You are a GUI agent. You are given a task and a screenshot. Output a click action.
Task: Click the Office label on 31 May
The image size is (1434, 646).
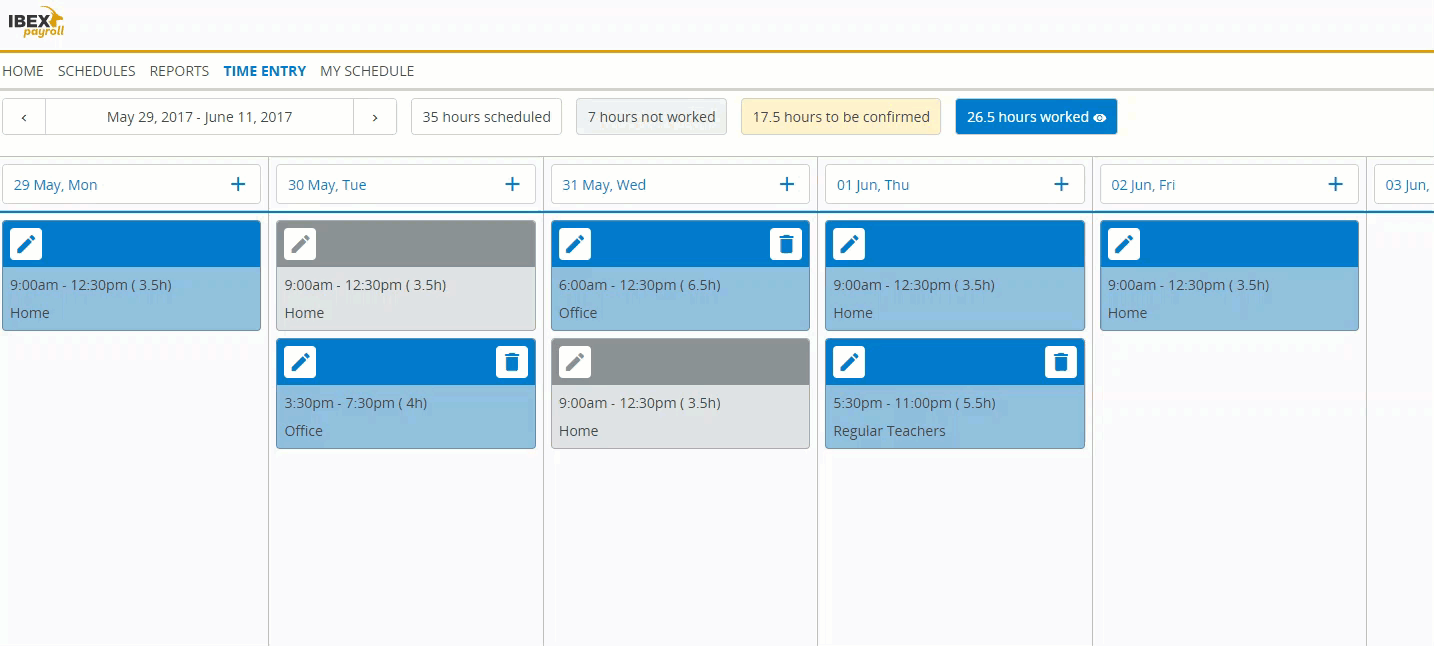tap(578, 313)
